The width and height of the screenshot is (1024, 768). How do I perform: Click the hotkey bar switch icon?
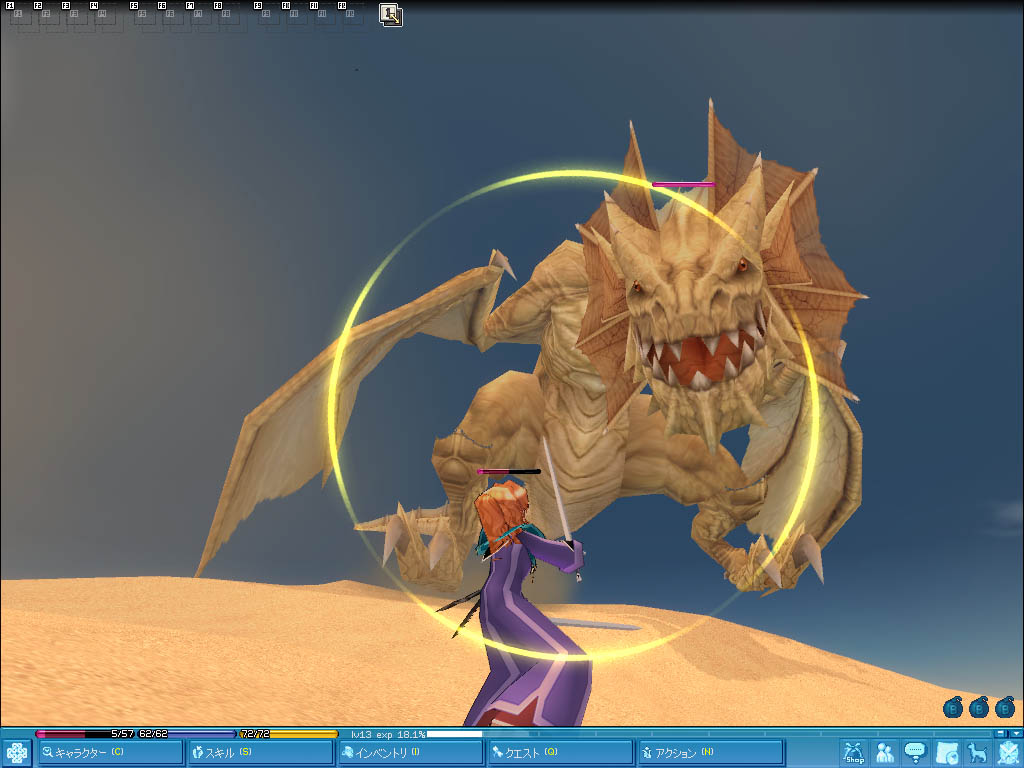pos(391,14)
